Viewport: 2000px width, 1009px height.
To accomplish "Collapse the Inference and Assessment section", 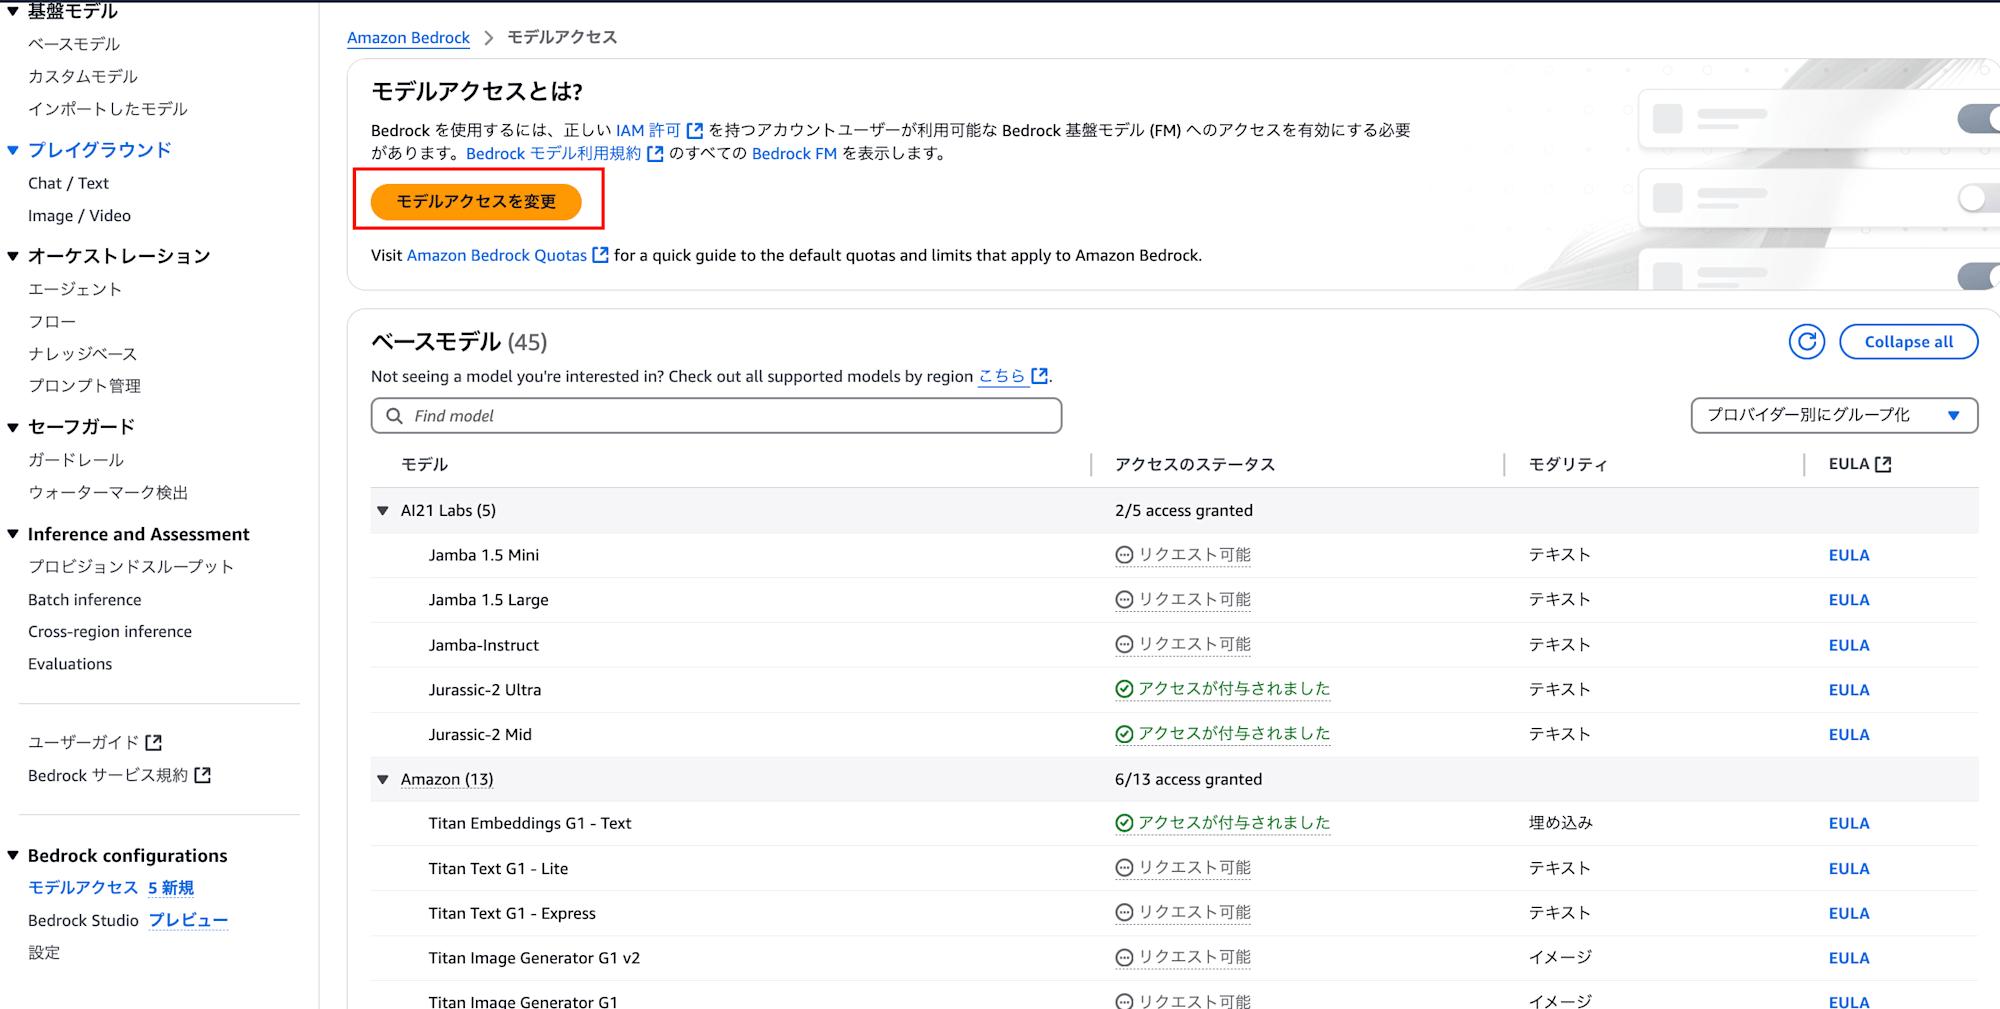I will tap(13, 534).
